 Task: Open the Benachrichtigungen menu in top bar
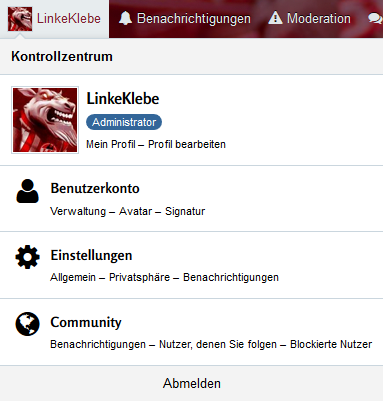tap(185, 18)
